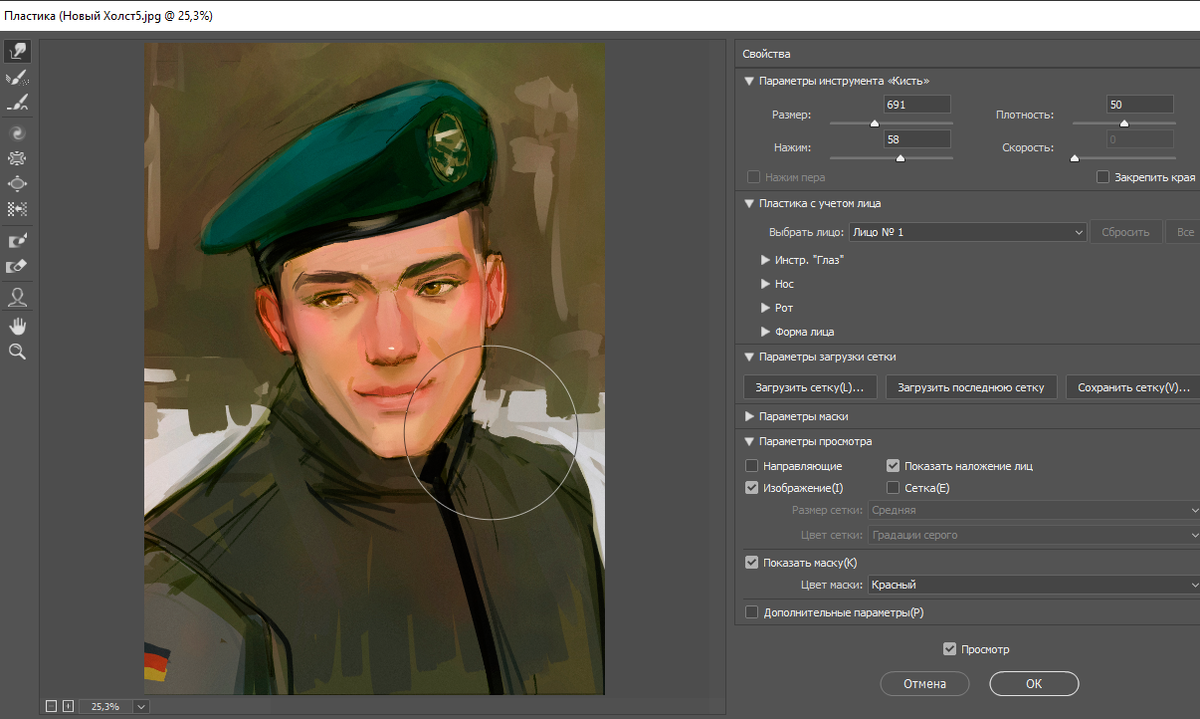The width and height of the screenshot is (1200, 719).
Task: Uncheck Показать наложение лиц
Action: tap(893, 466)
